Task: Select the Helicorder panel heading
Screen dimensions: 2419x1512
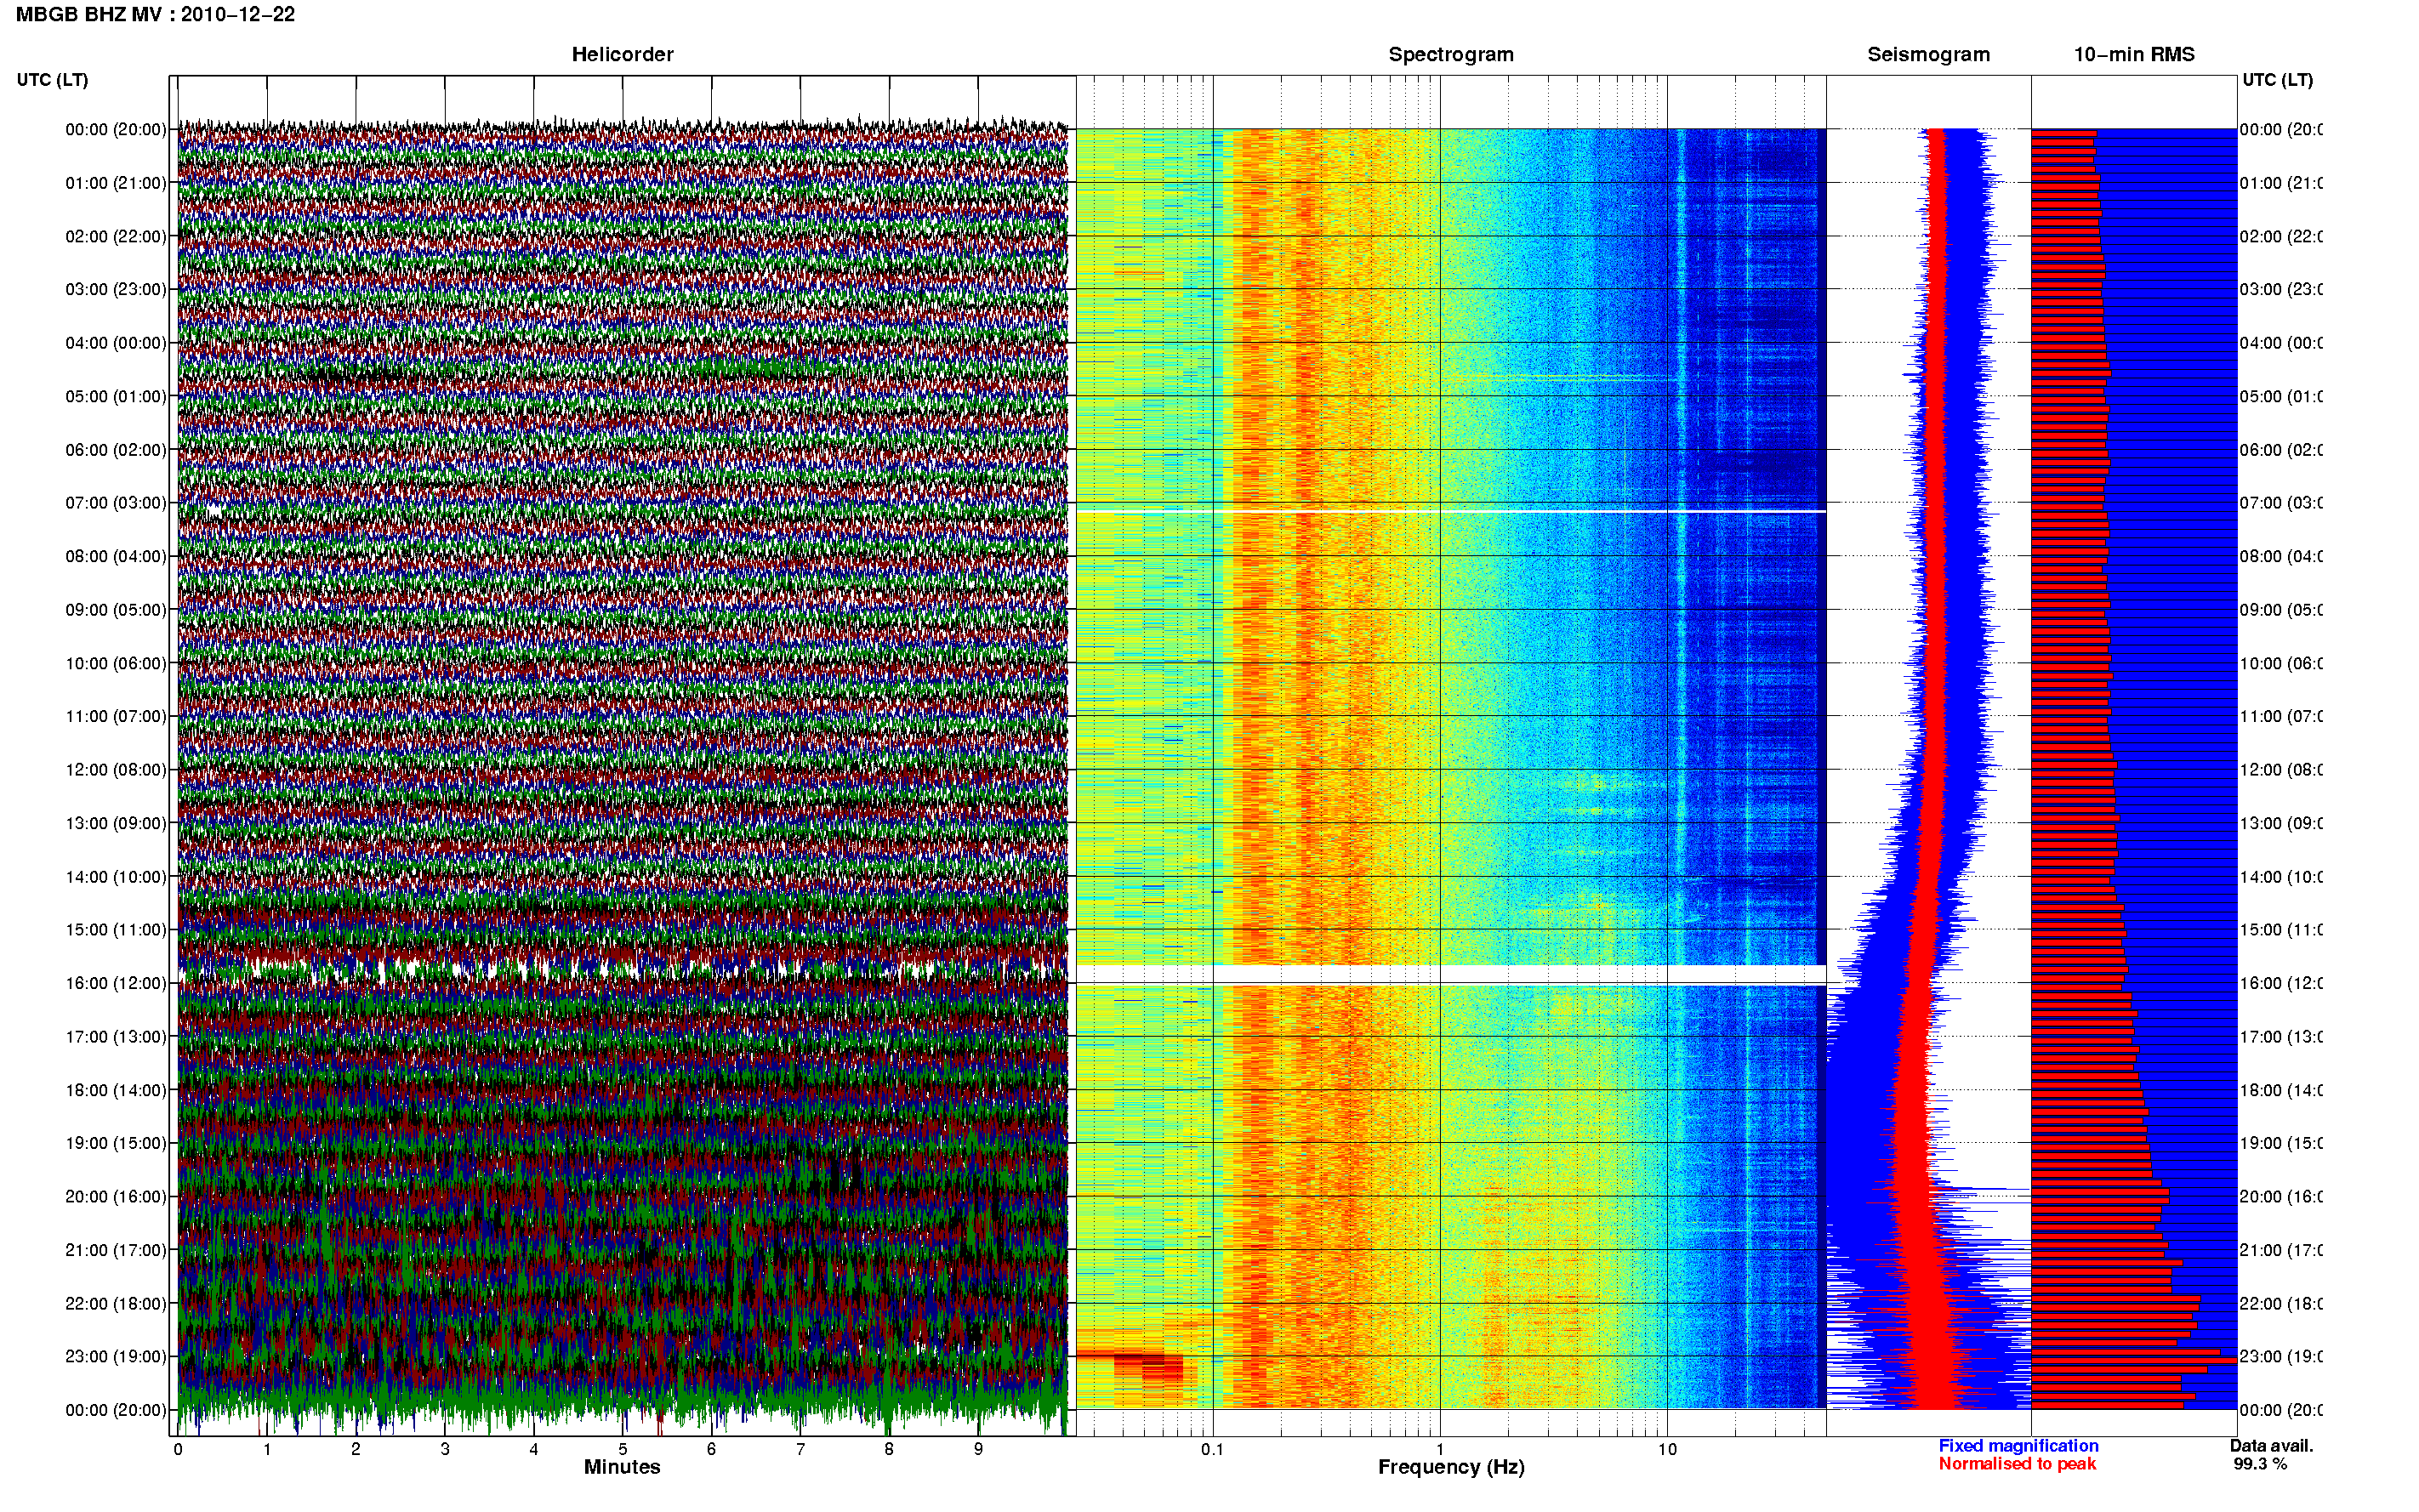Action: click(622, 54)
